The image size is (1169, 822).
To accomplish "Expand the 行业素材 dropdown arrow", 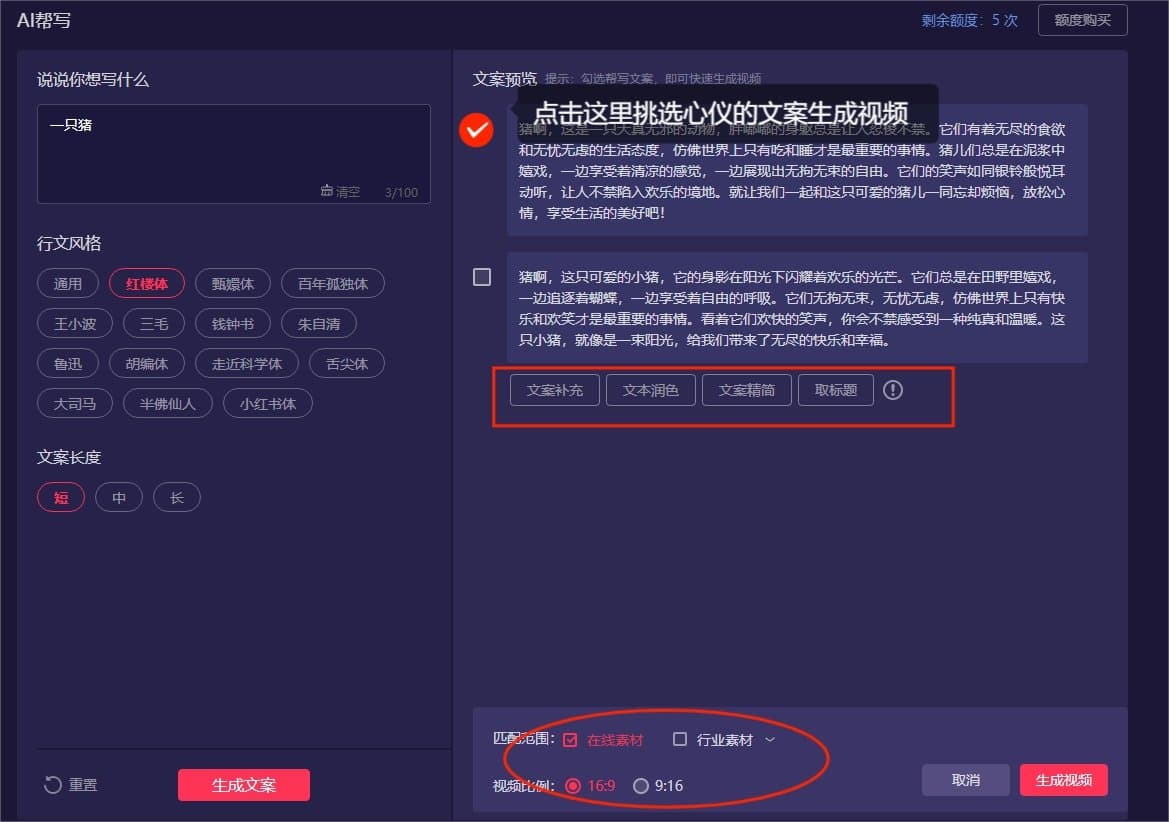I will [770, 739].
